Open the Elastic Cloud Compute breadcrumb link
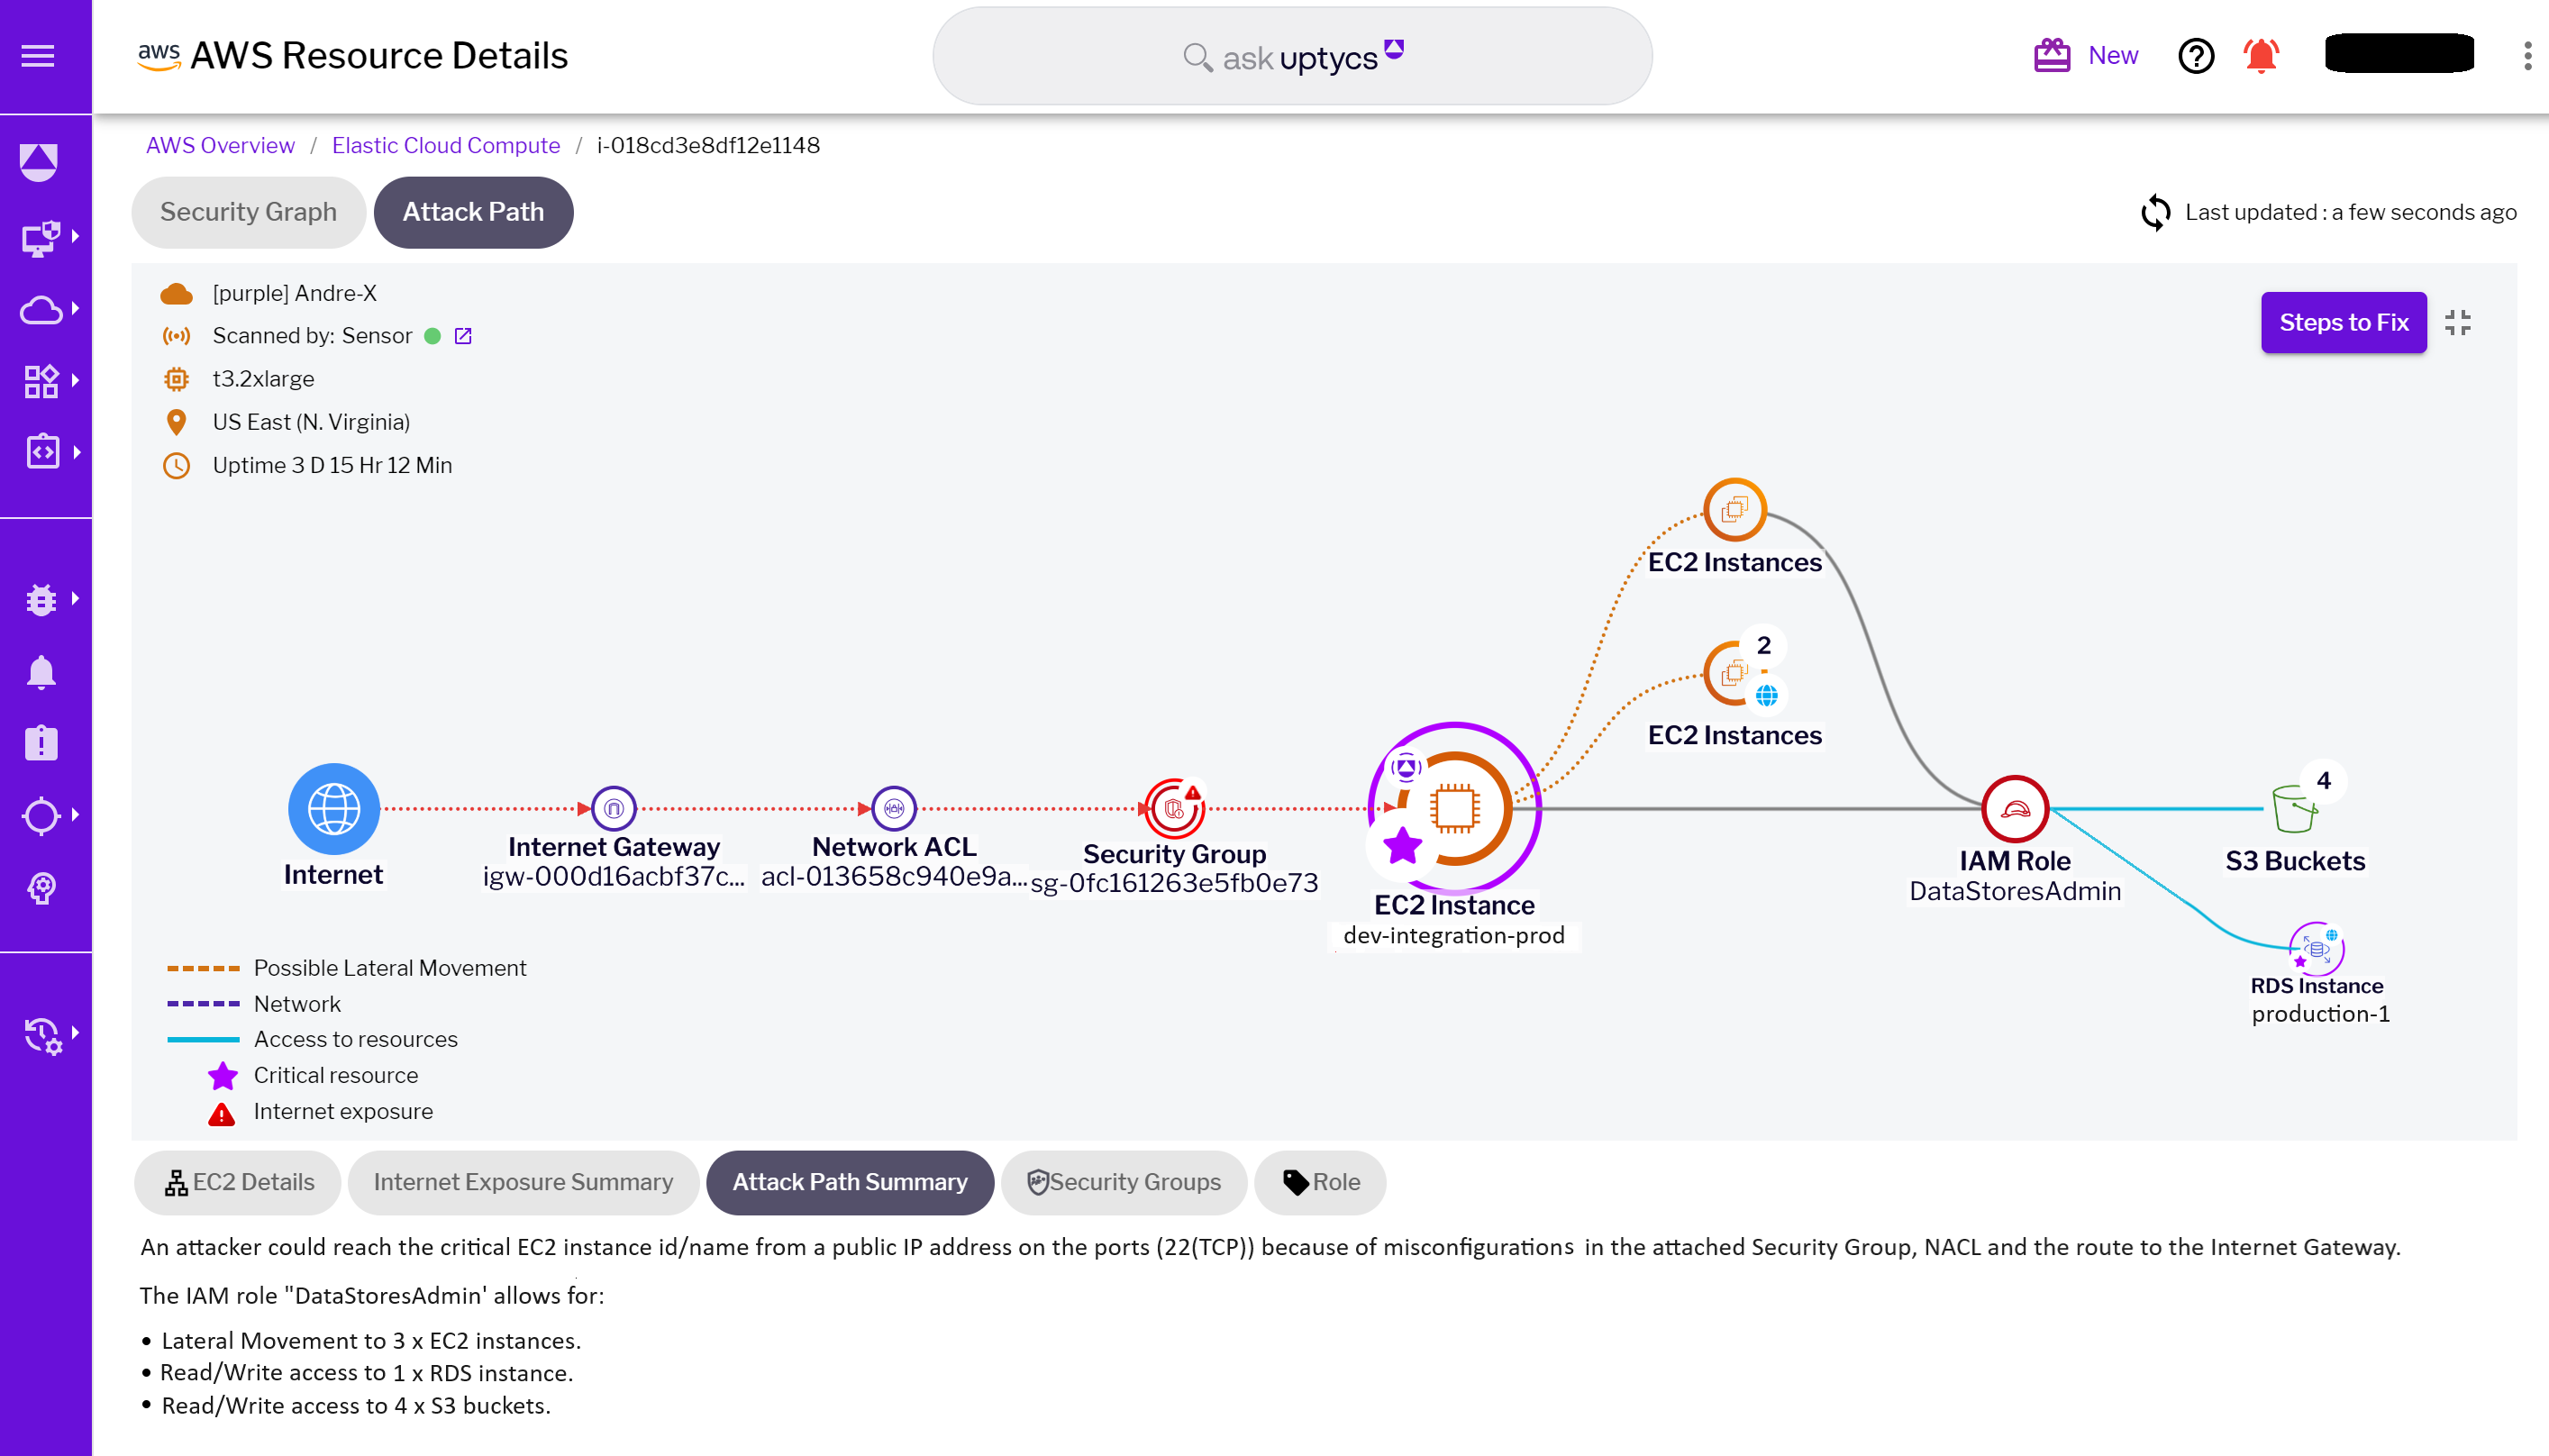2549x1456 pixels. pyautogui.click(x=446, y=145)
